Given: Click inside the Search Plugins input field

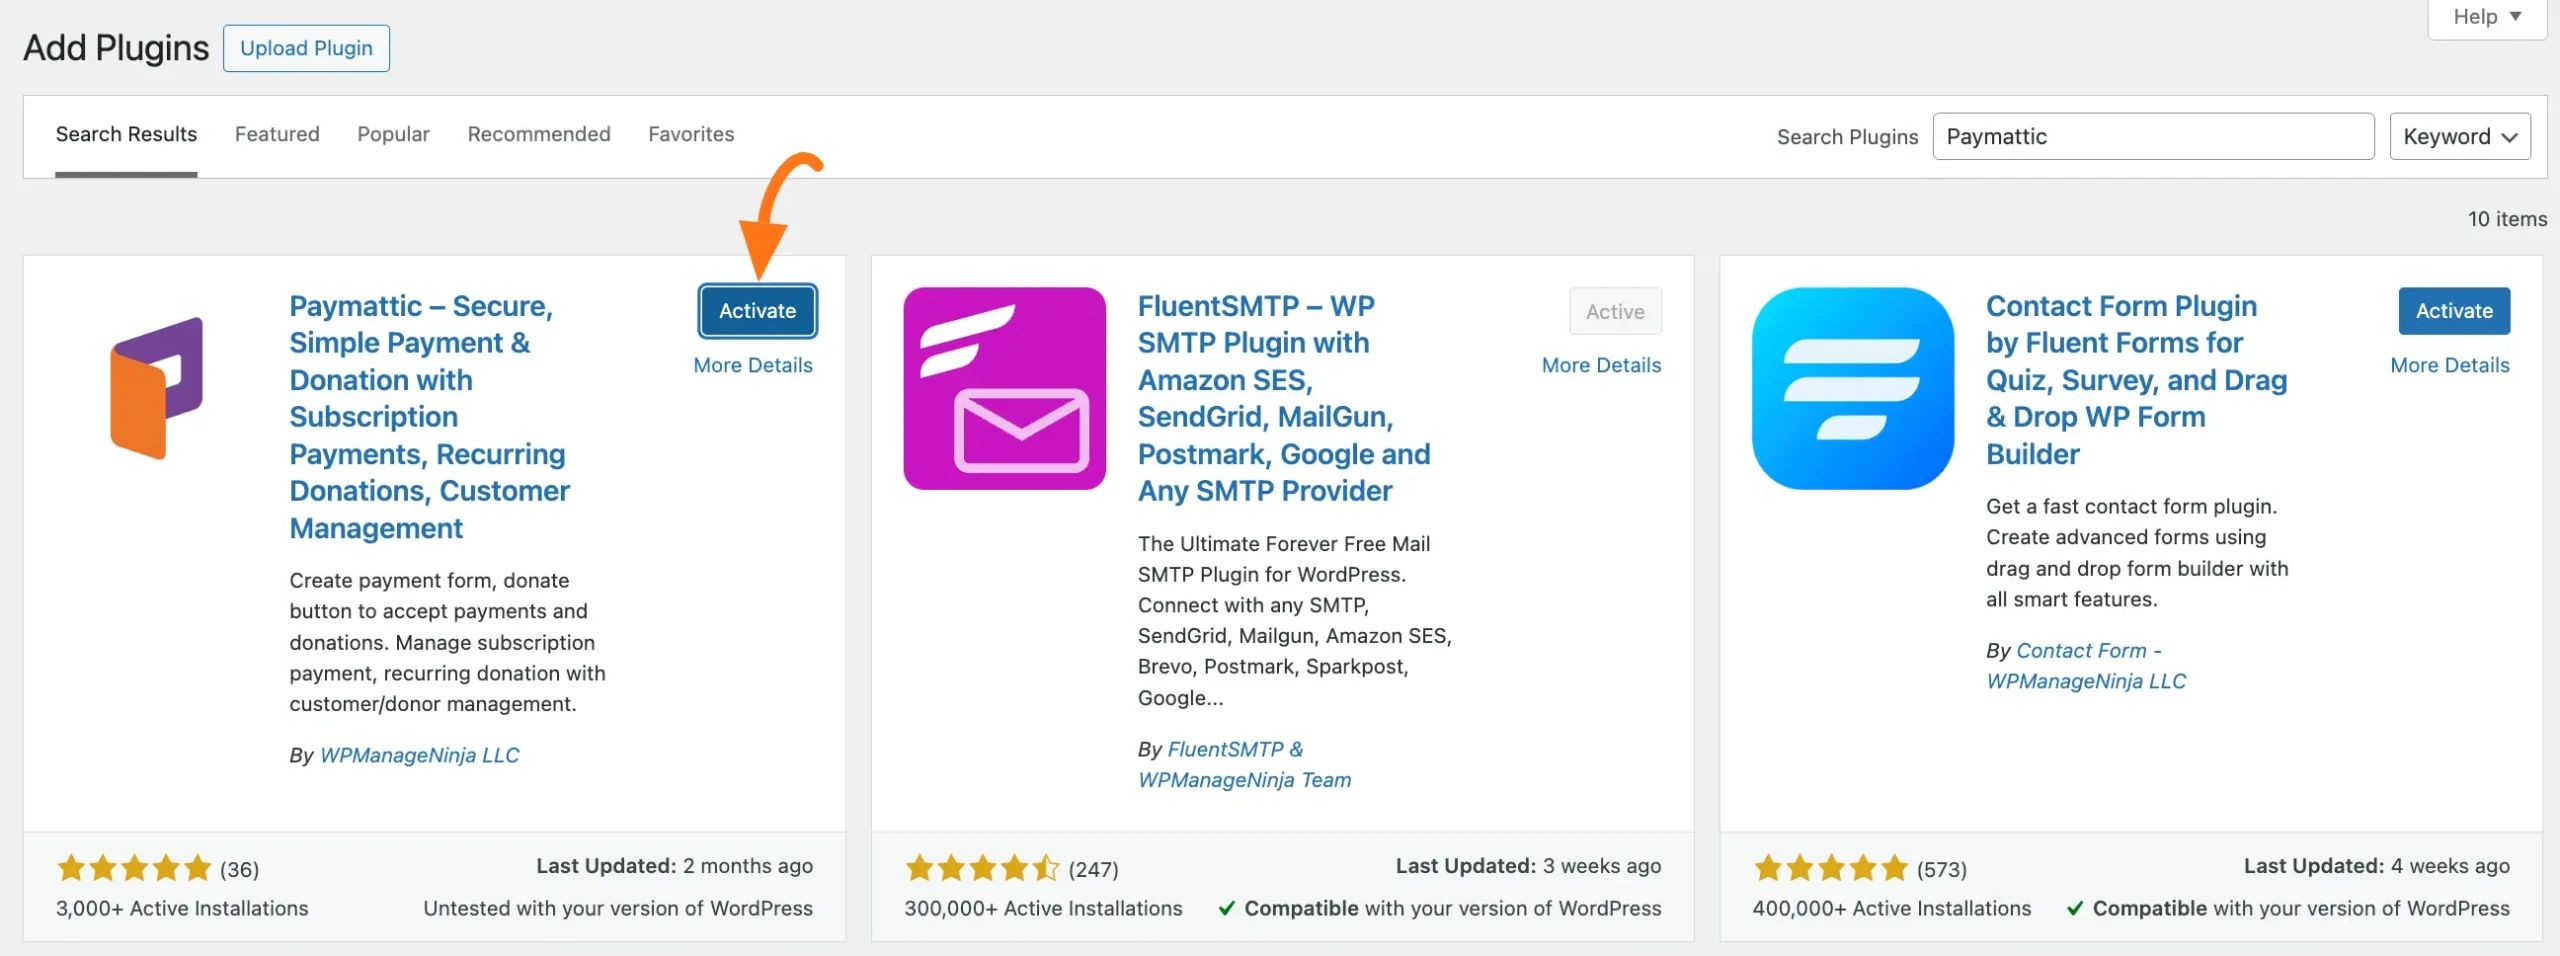Looking at the screenshot, I should (2152, 136).
